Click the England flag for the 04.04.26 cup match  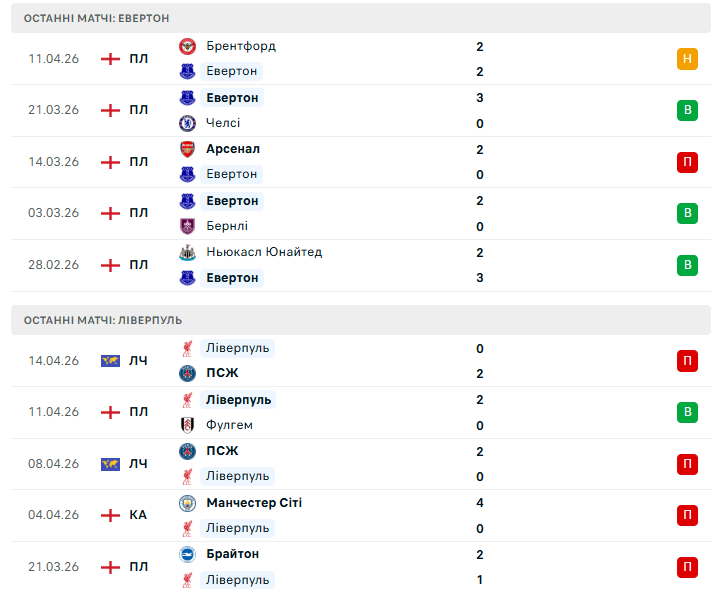[x=110, y=515]
